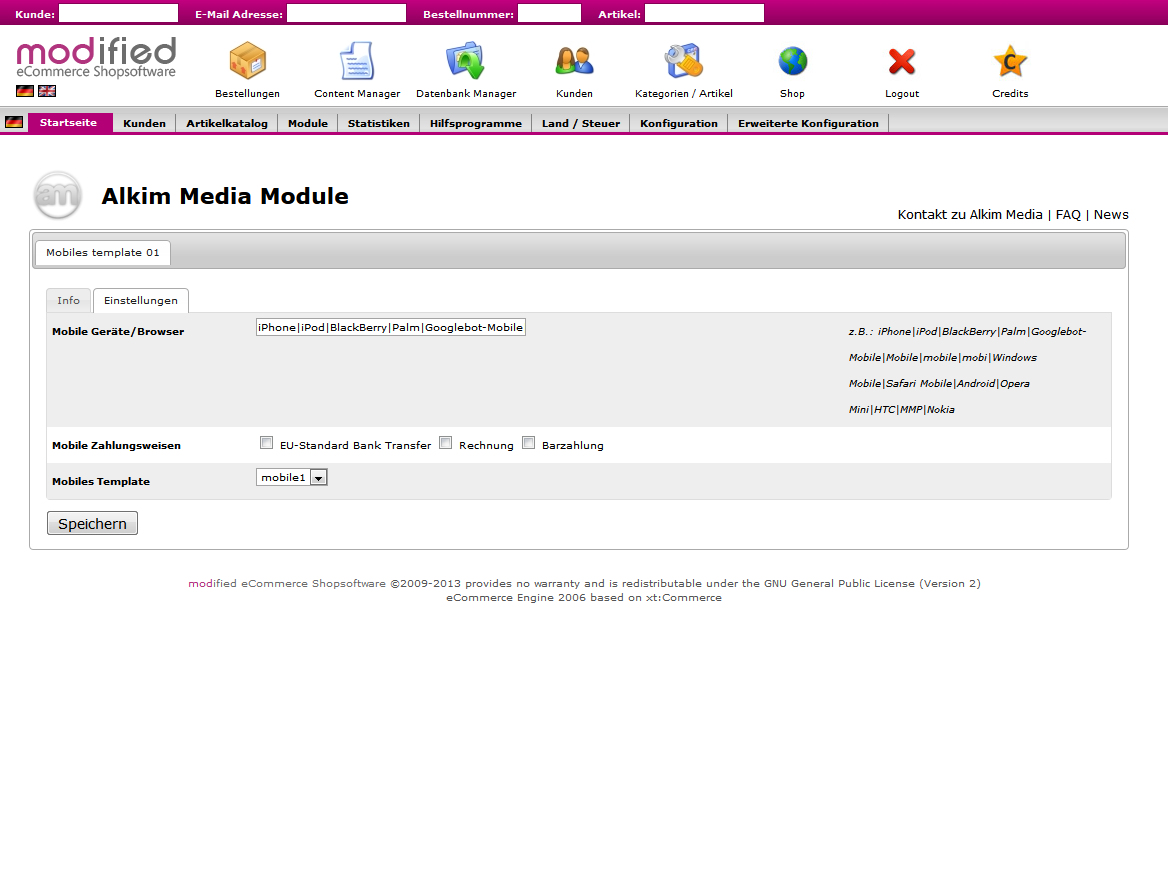
Task: Click the Logout label text
Action: point(902,94)
